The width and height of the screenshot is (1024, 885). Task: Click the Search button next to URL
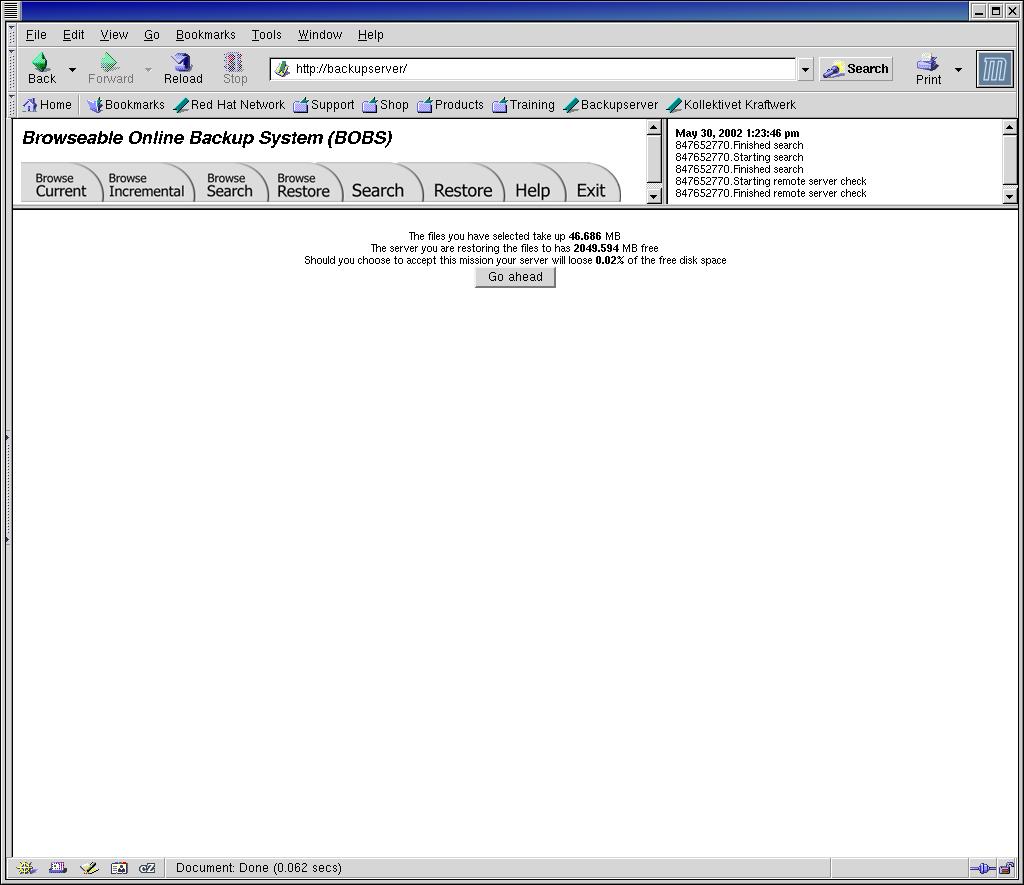(856, 69)
